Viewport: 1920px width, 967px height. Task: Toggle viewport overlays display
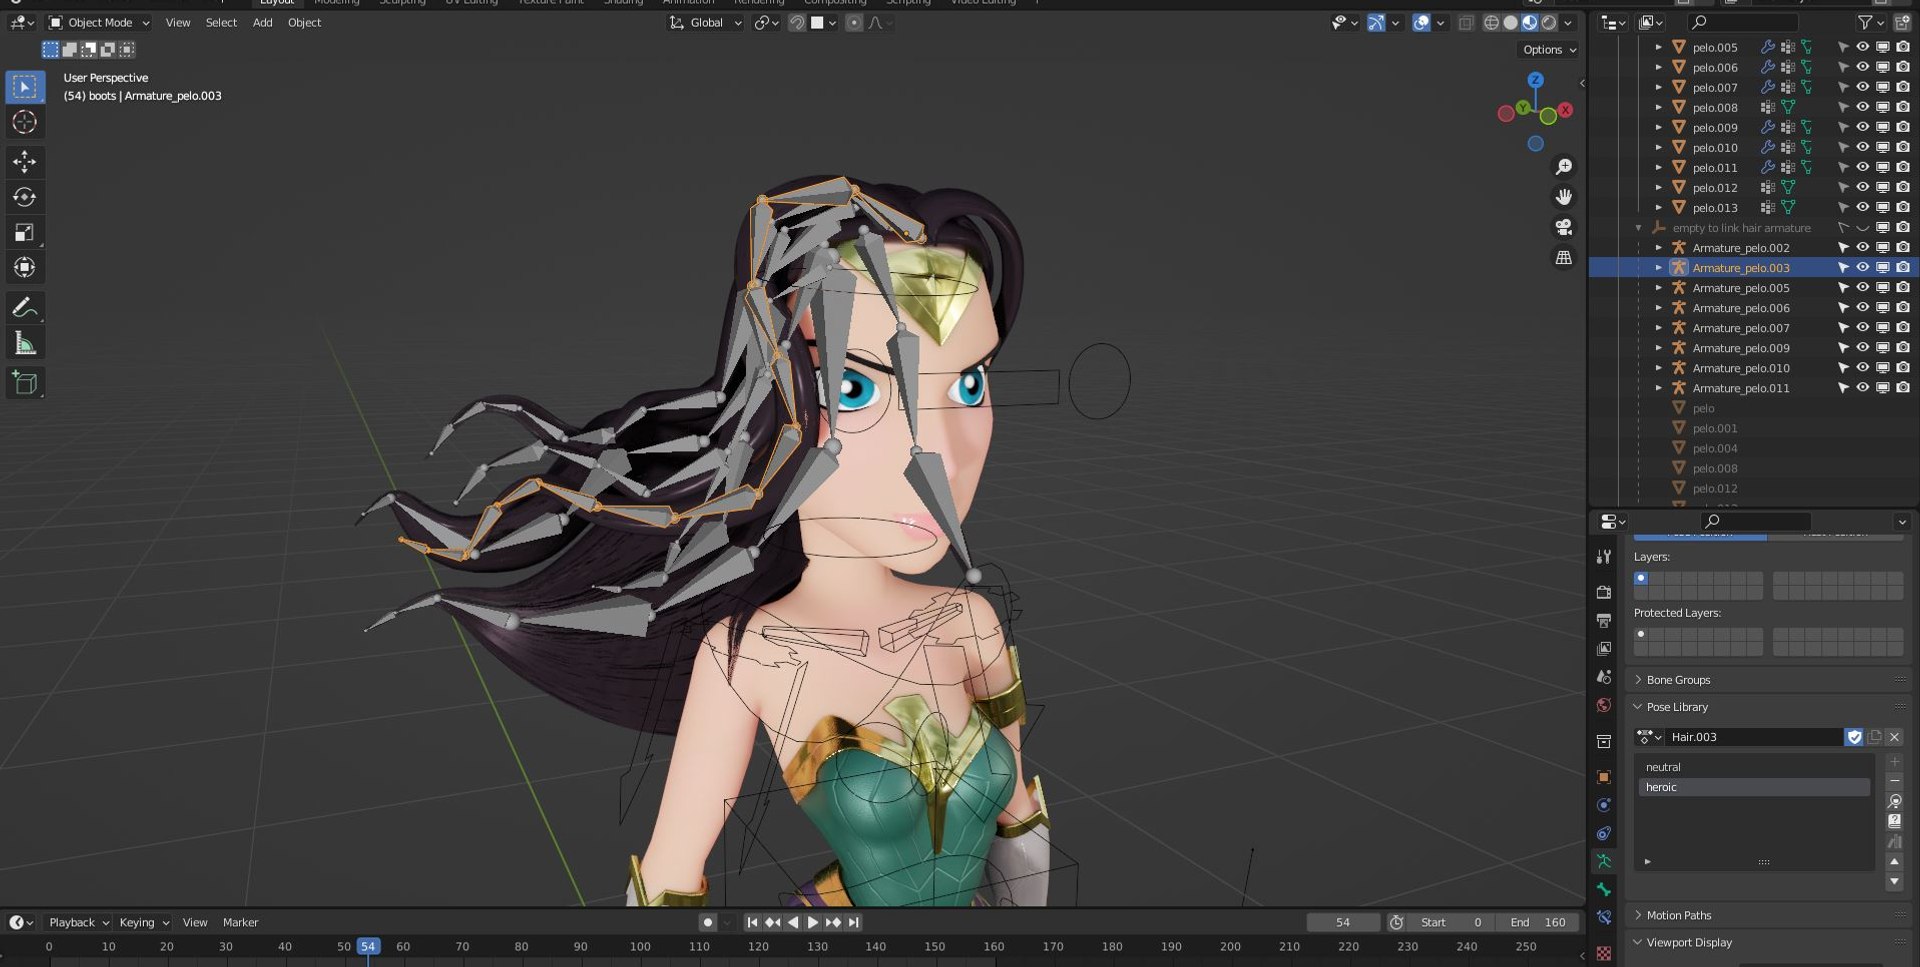[x=1421, y=22]
